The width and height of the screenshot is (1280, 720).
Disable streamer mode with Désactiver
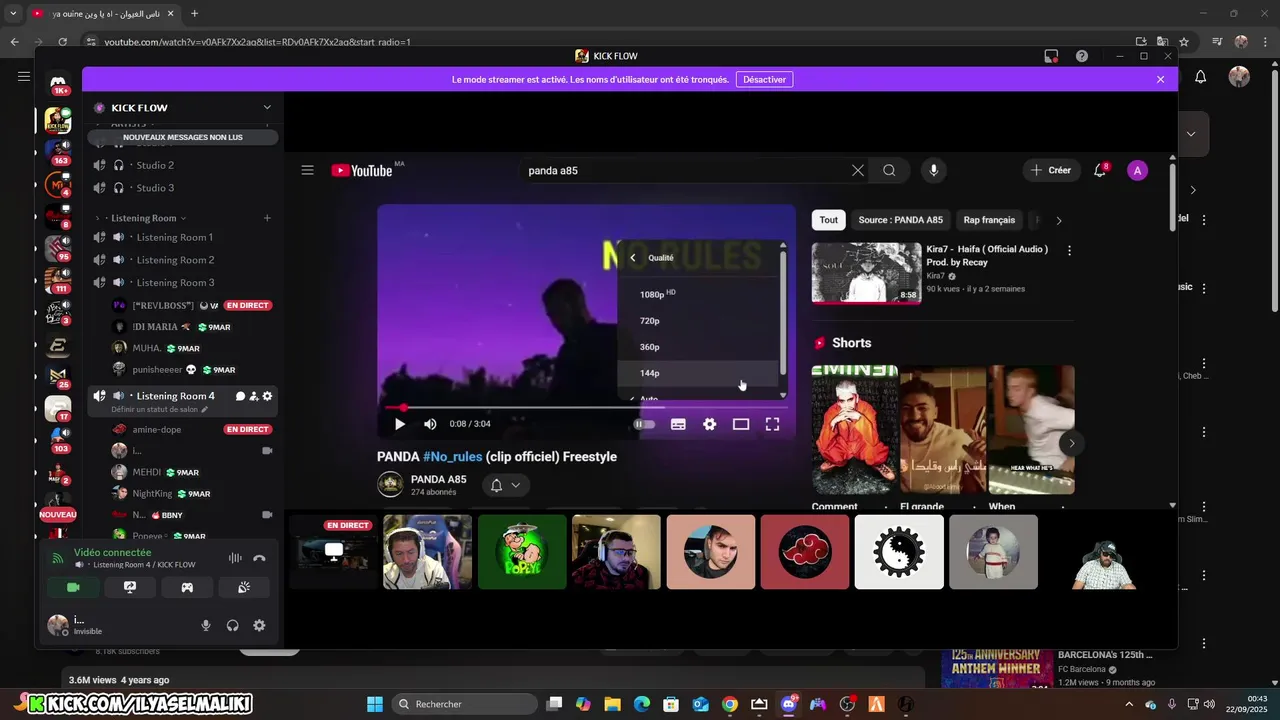pyautogui.click(x=765, y=79)
